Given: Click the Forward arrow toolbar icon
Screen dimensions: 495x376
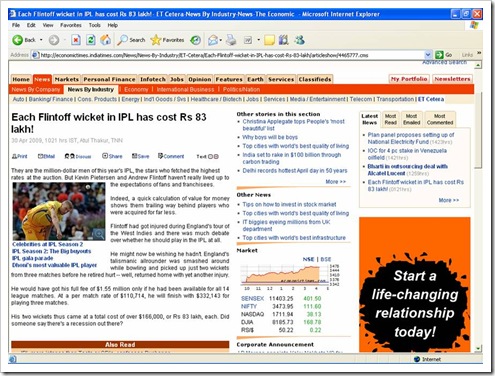Looking at the screenshot, I should tap(54, 40).
